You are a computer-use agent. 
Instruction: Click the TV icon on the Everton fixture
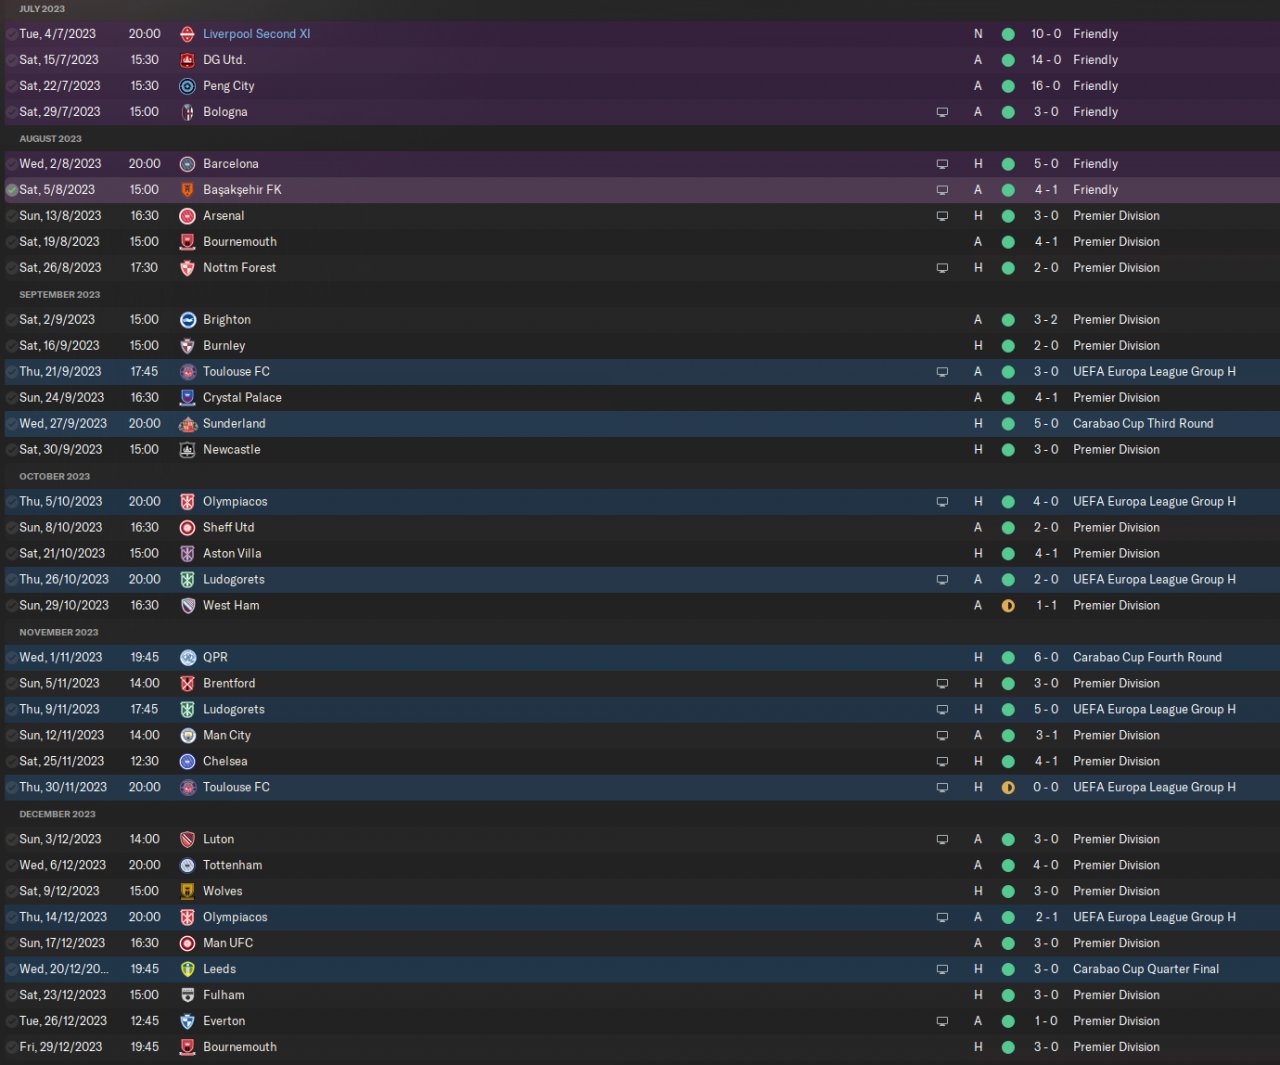coord(942,1021)
